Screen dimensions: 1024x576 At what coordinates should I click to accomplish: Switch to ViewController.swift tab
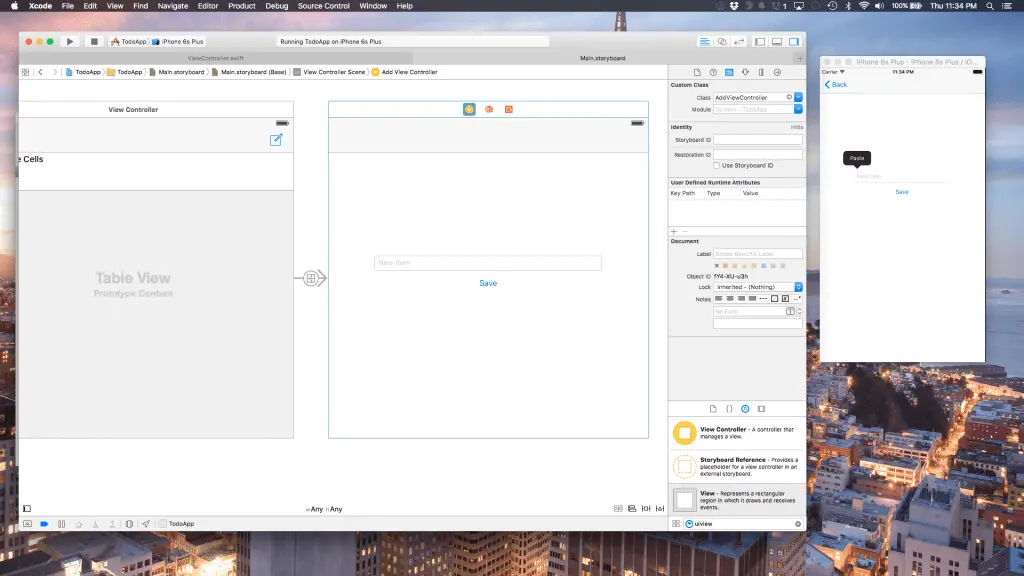[x=216, y=58]
